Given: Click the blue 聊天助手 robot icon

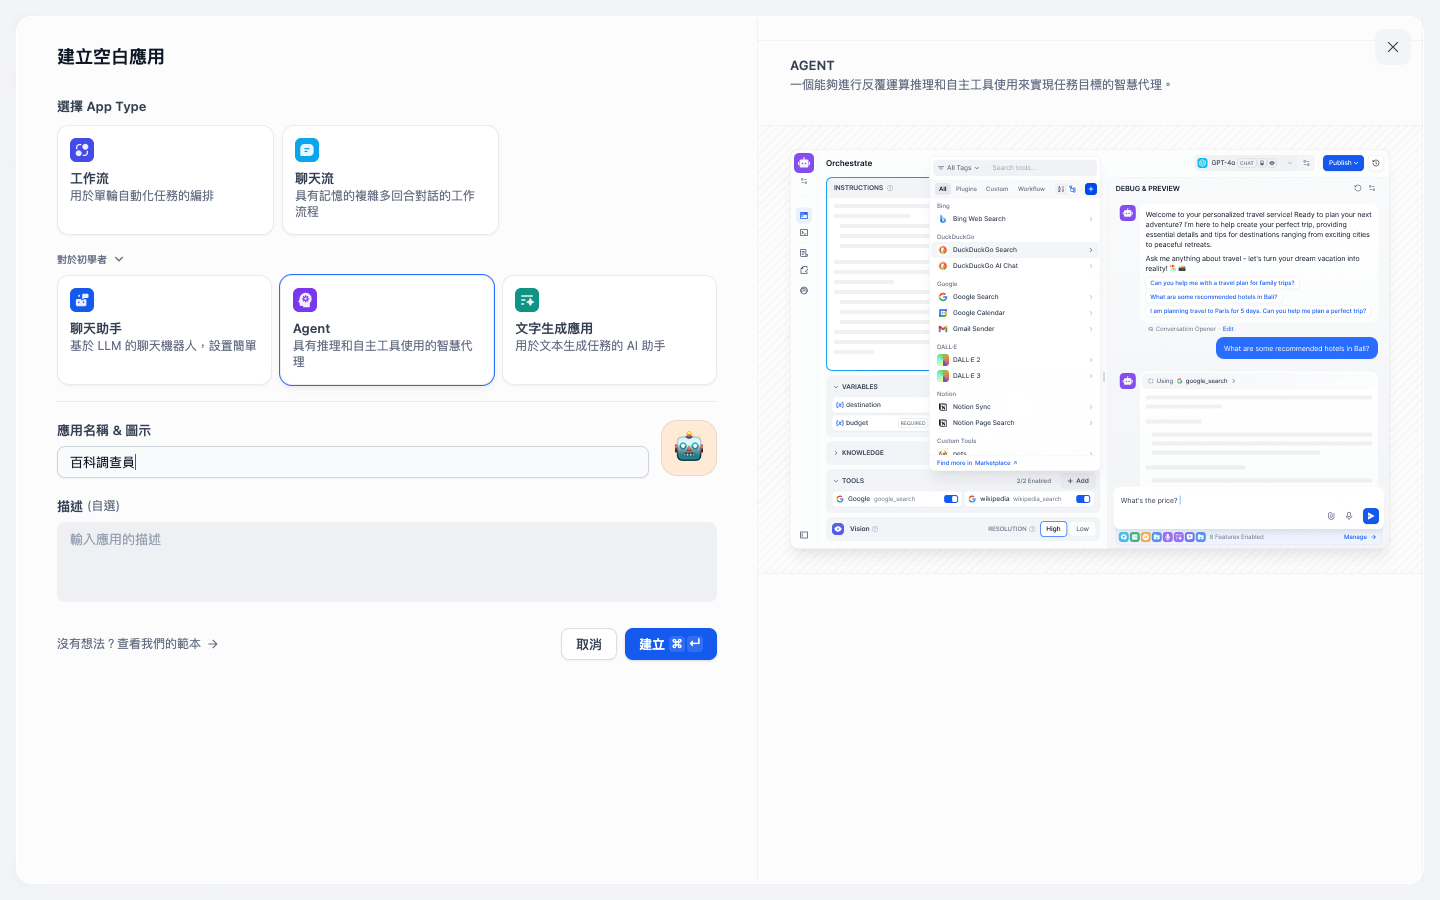Looking at the screenshot, I should (x=82, y=300).
